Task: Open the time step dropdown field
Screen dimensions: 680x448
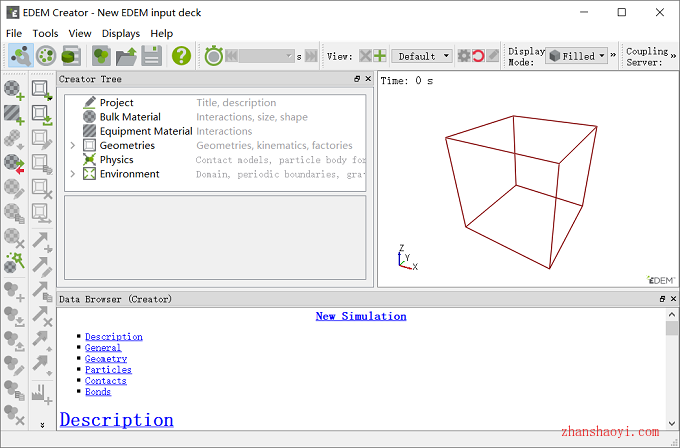Action: [266, 56]
